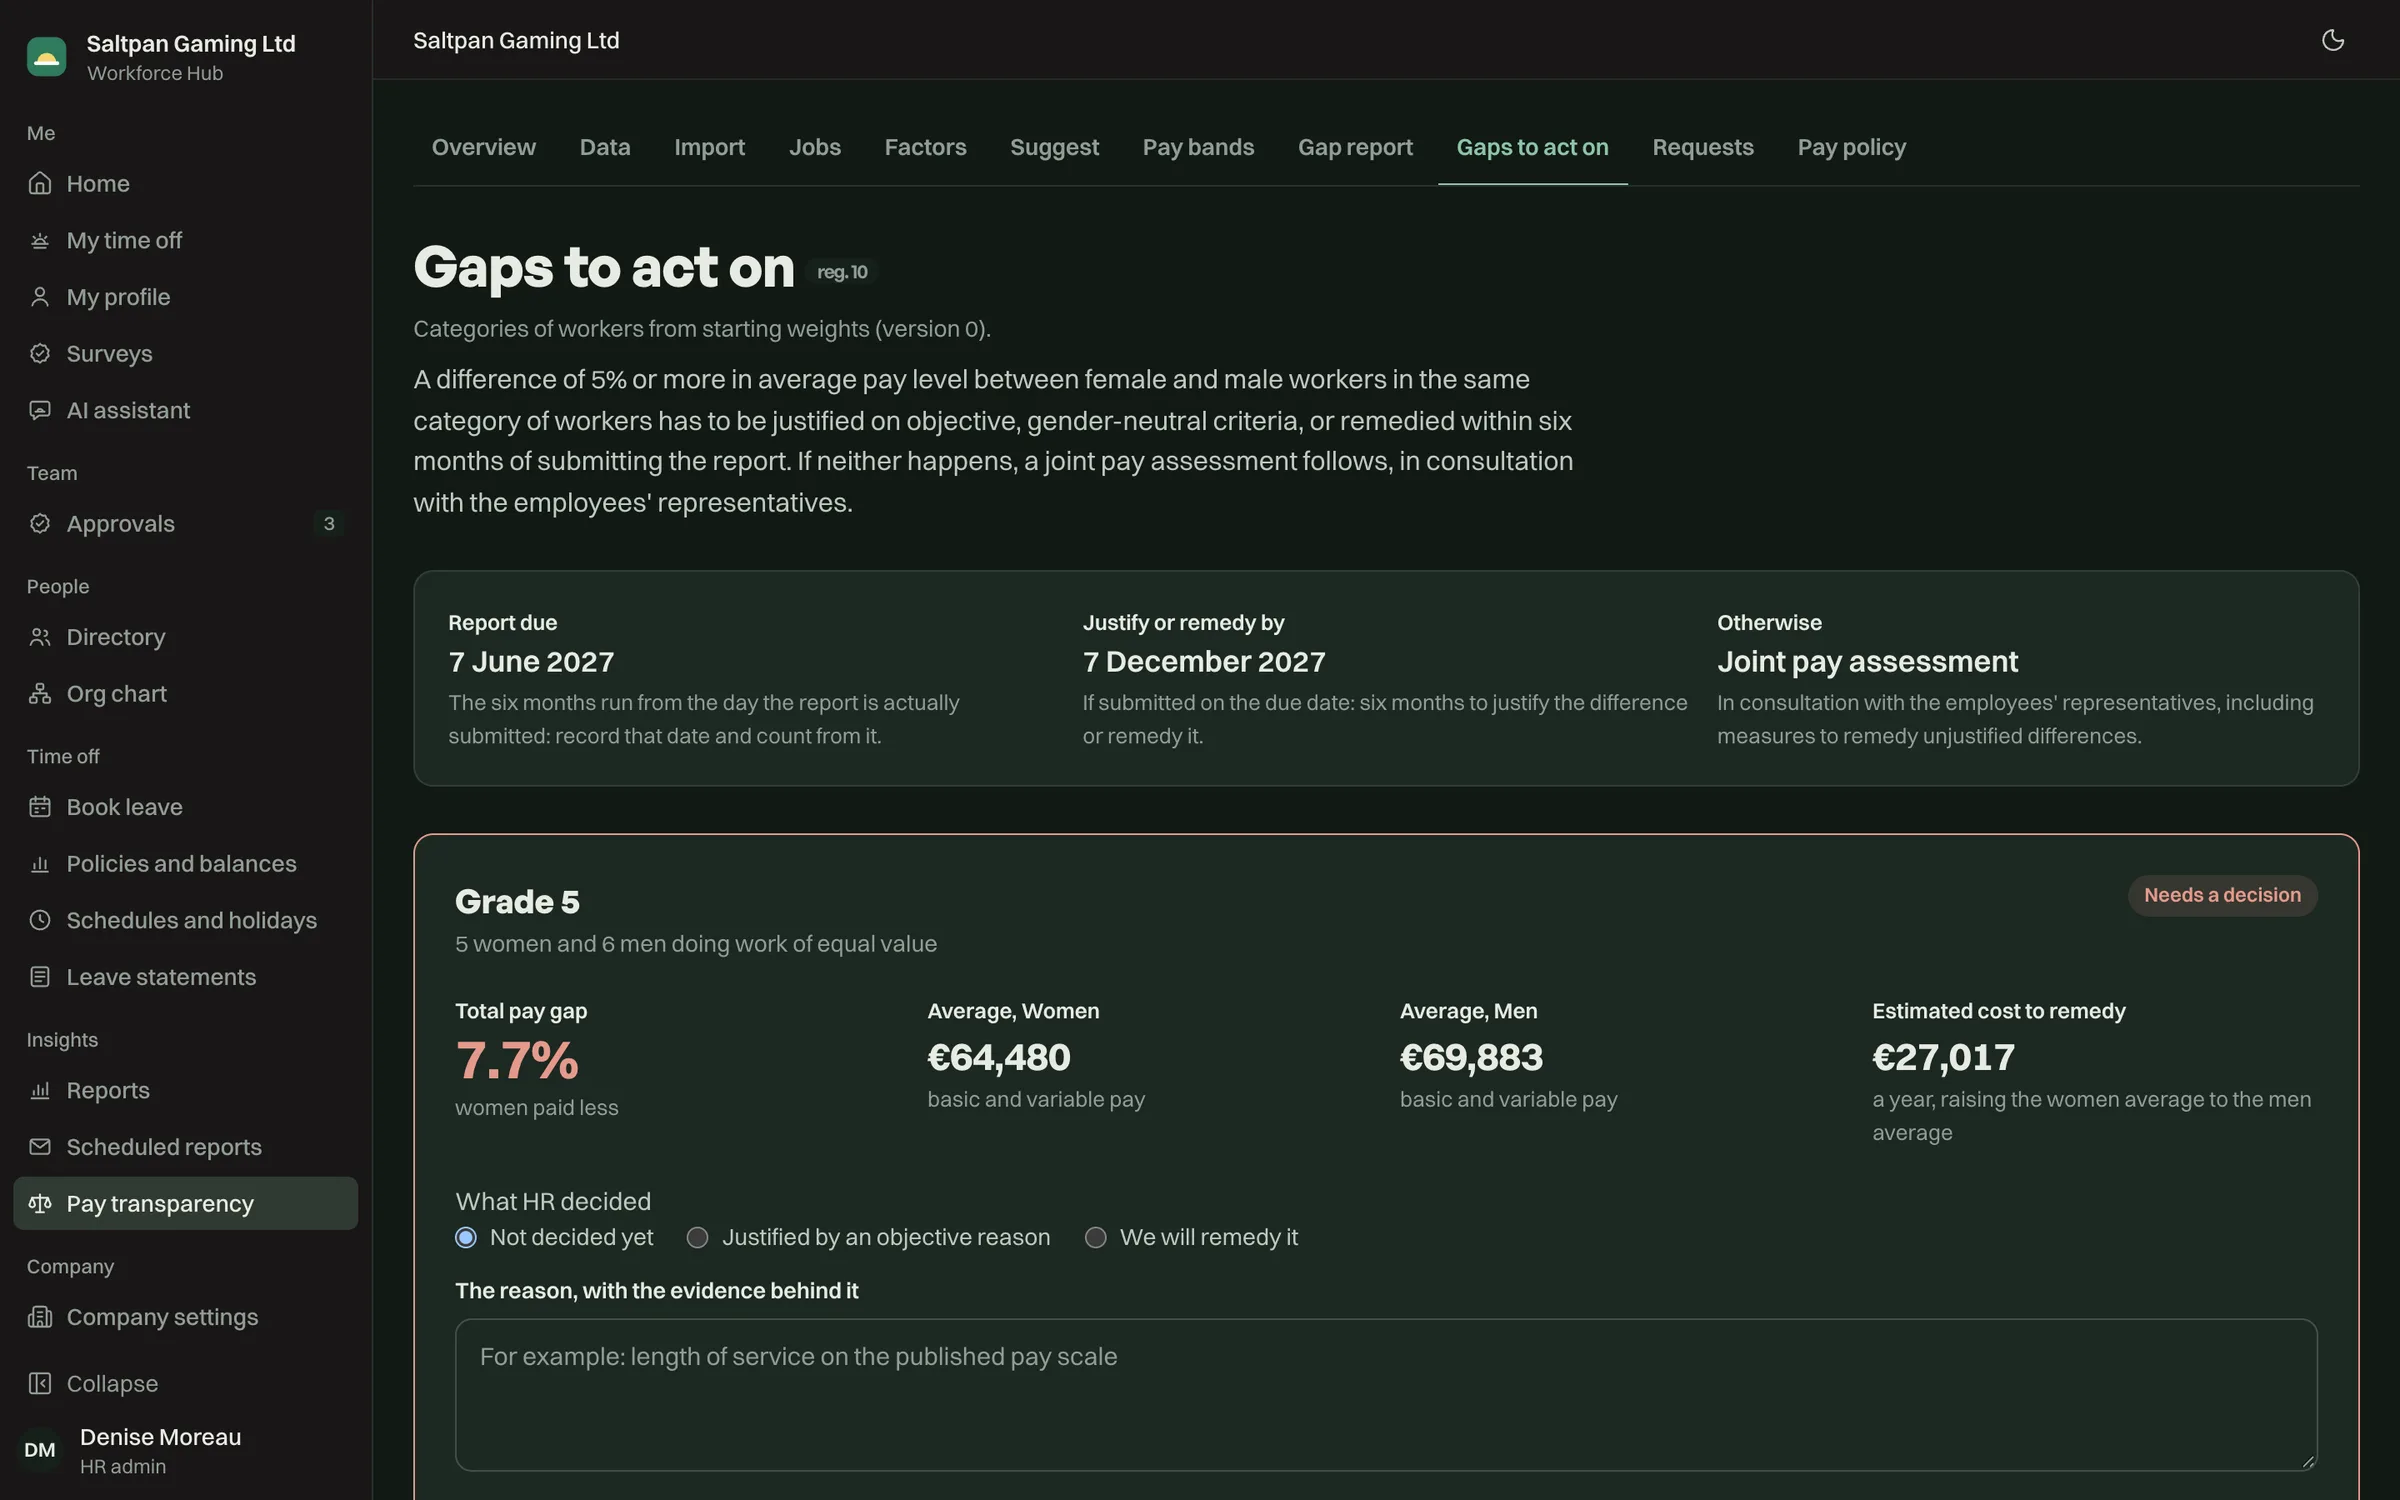2400x1500 pixels.
Task: Click the My time off sun icon
Action: 40,241
